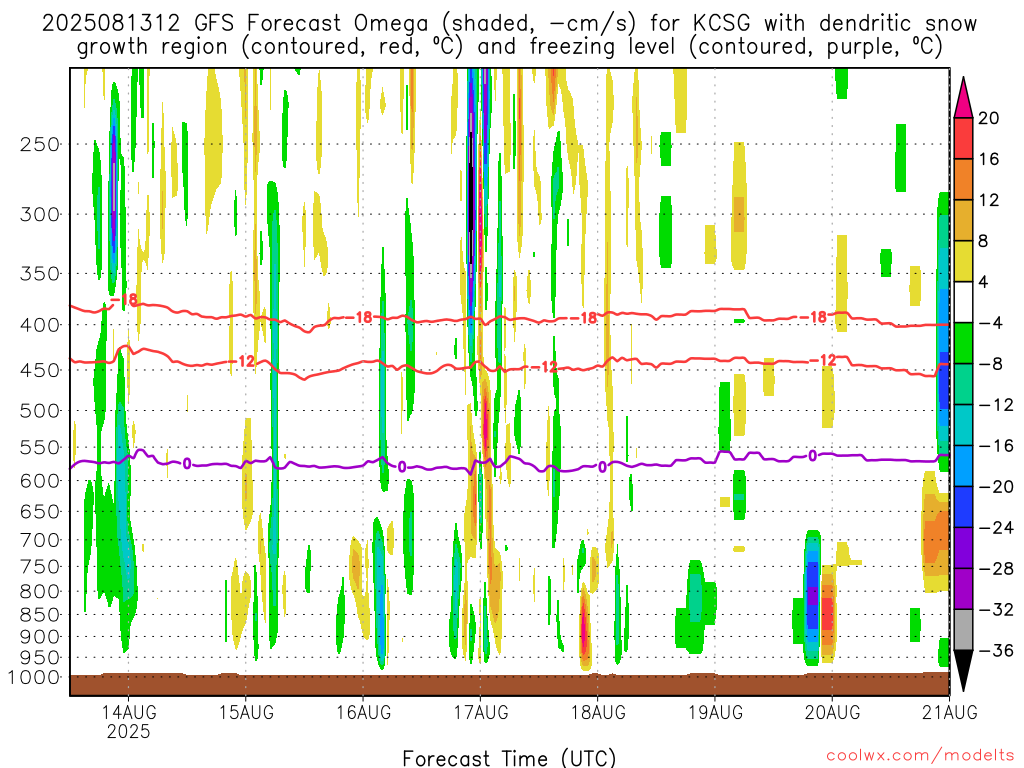The image size is (1024, 768).
Task: Click the black lower arrow on colorbar
Action: (x=963, y=671)
